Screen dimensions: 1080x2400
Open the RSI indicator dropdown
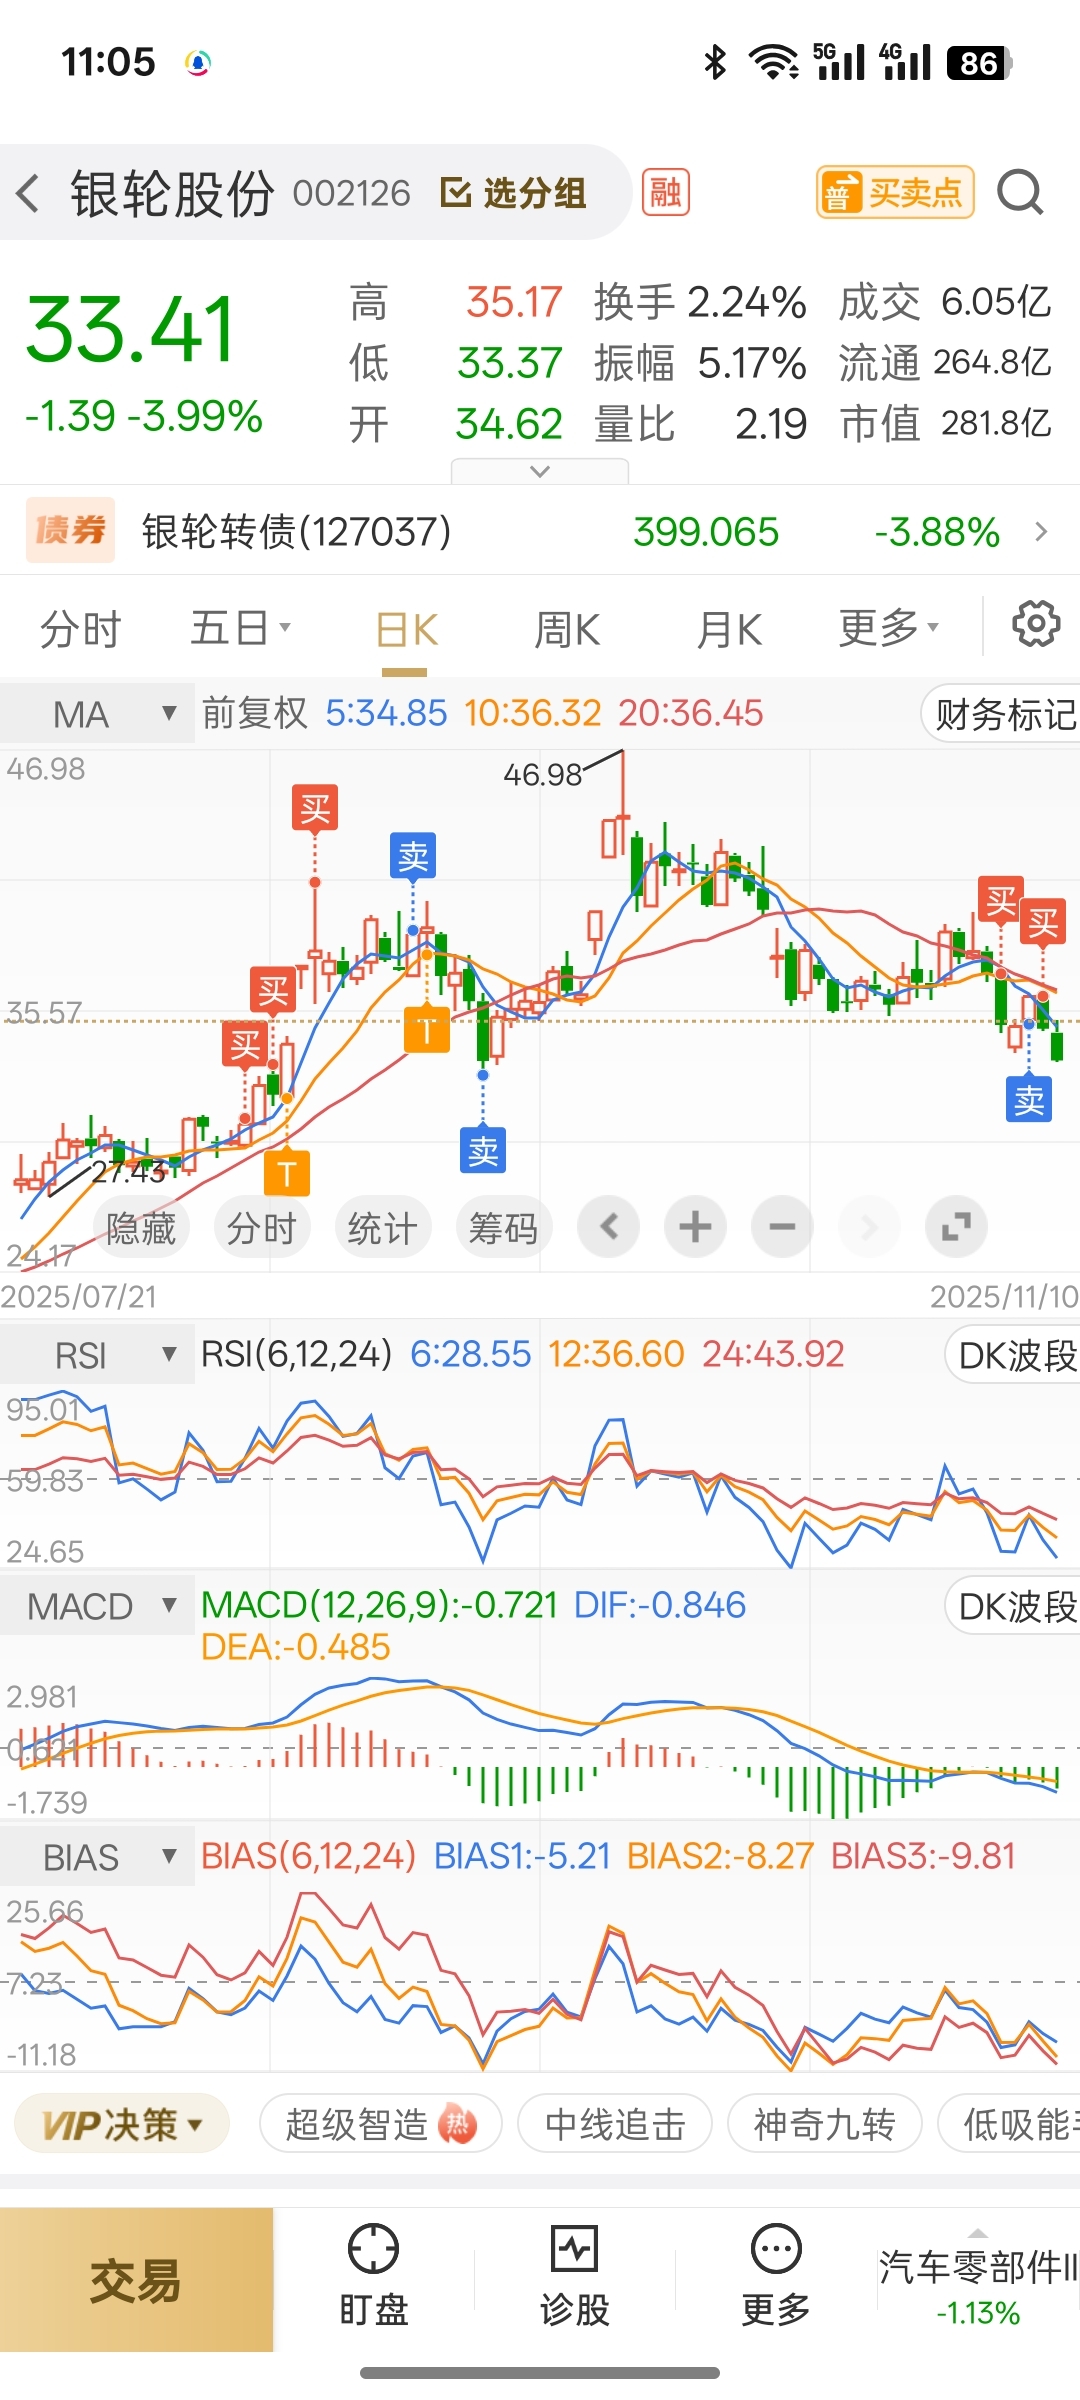97,1356
